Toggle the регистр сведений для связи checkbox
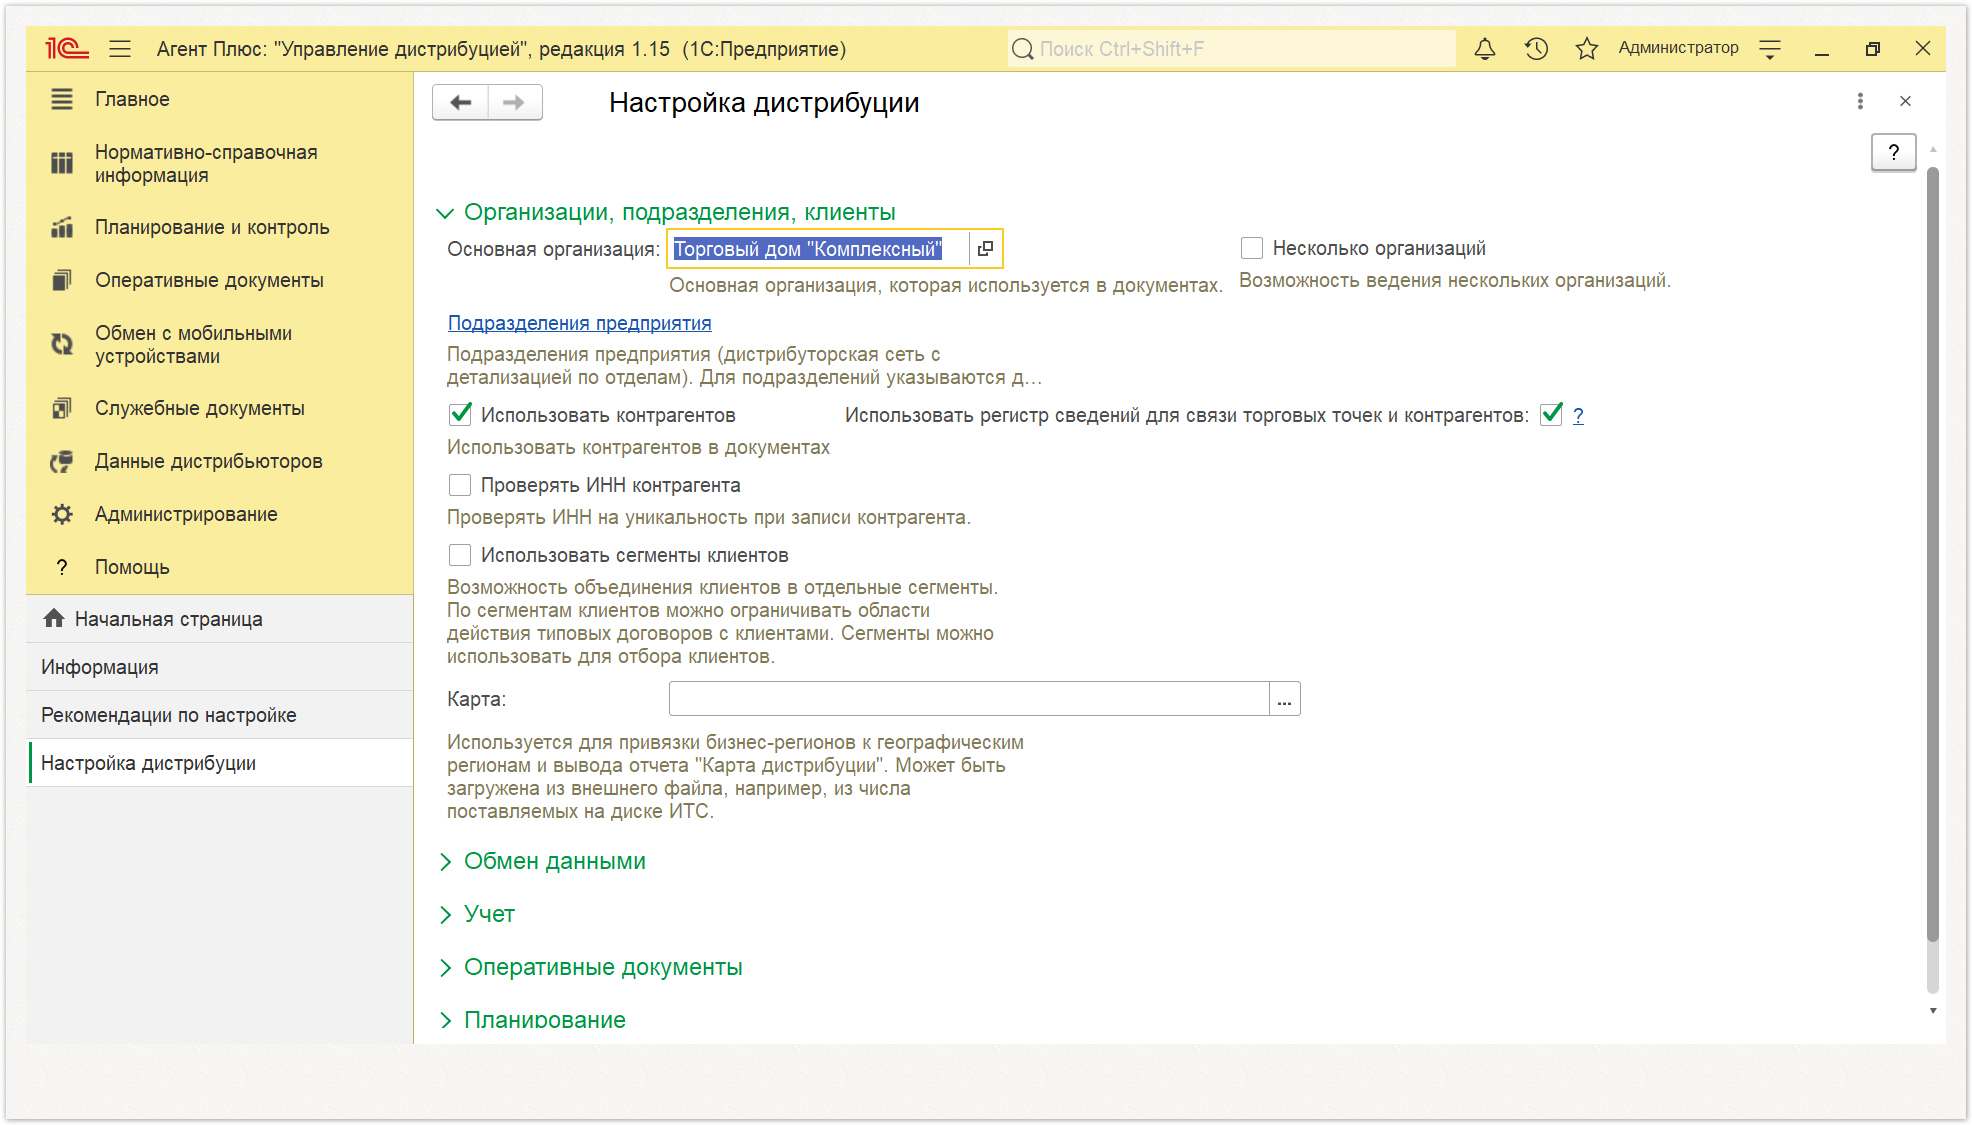The width and height of the screenshot is (1972, 1125). [x=1551, y=414]
